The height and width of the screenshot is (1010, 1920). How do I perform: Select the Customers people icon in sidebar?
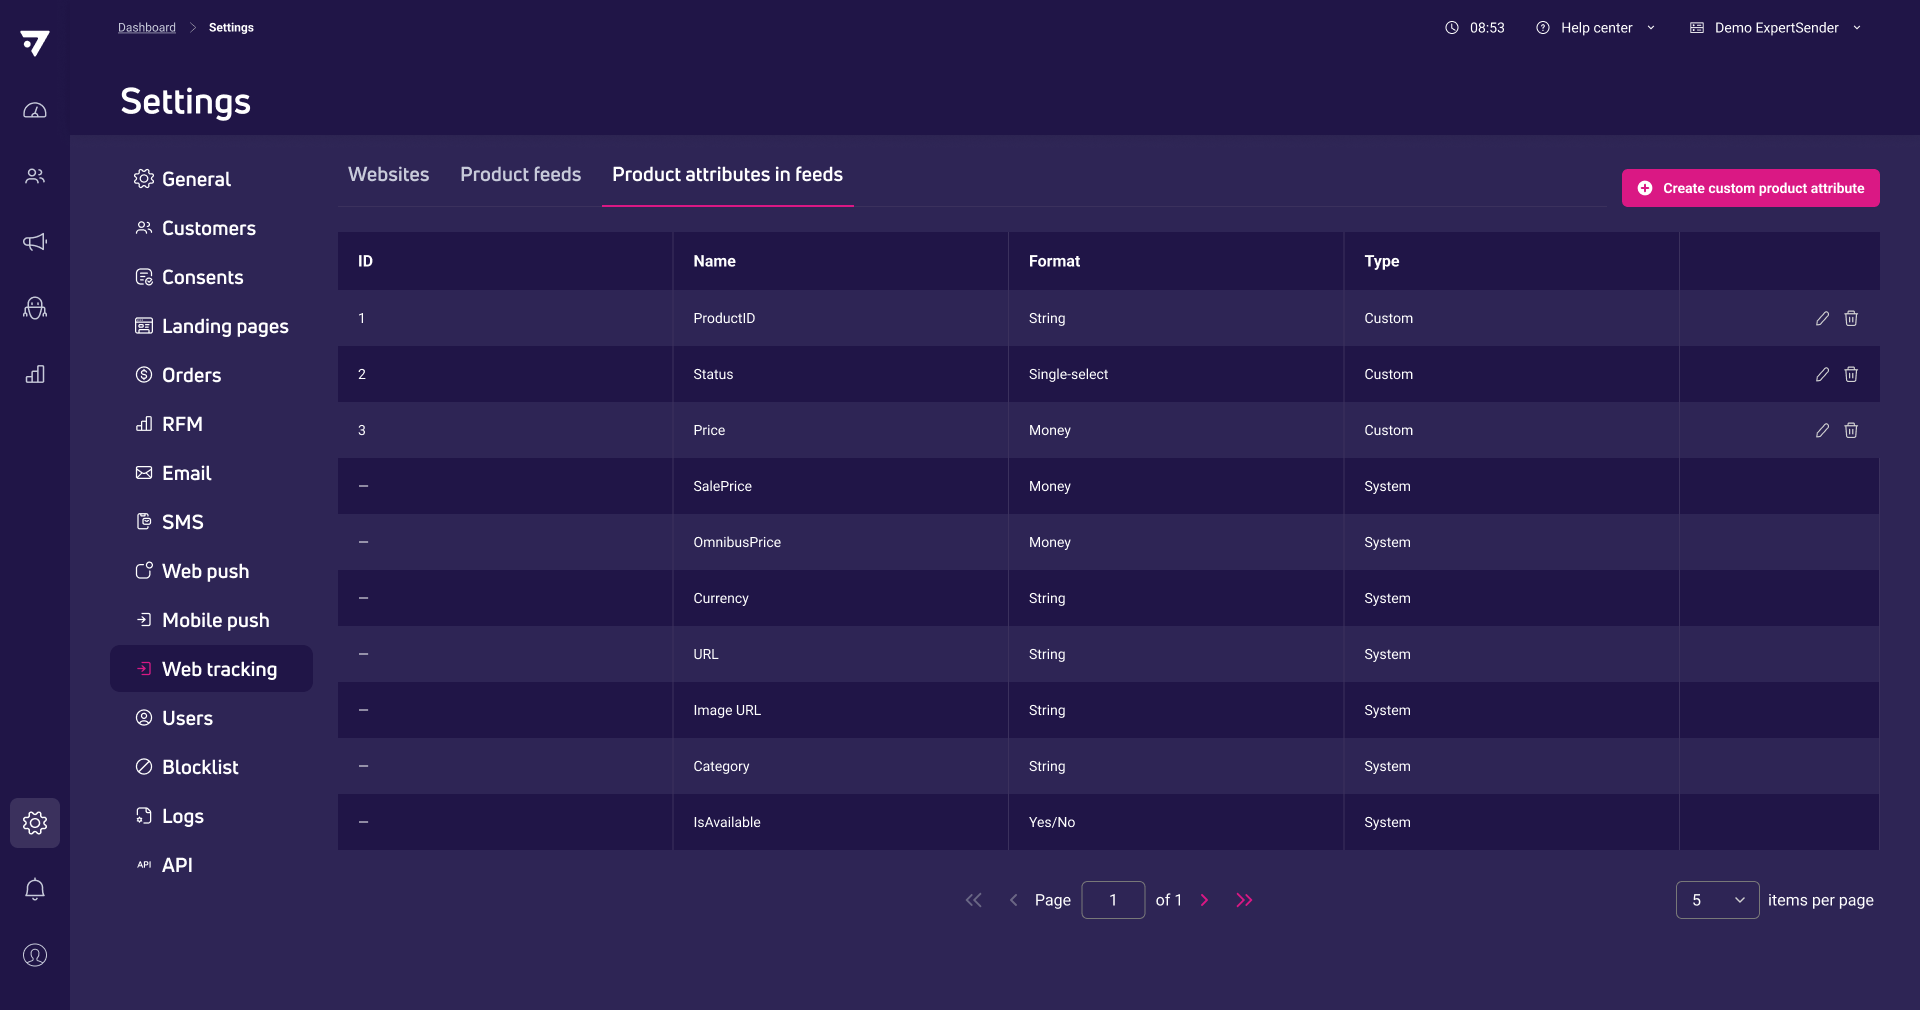pos(35,176)
